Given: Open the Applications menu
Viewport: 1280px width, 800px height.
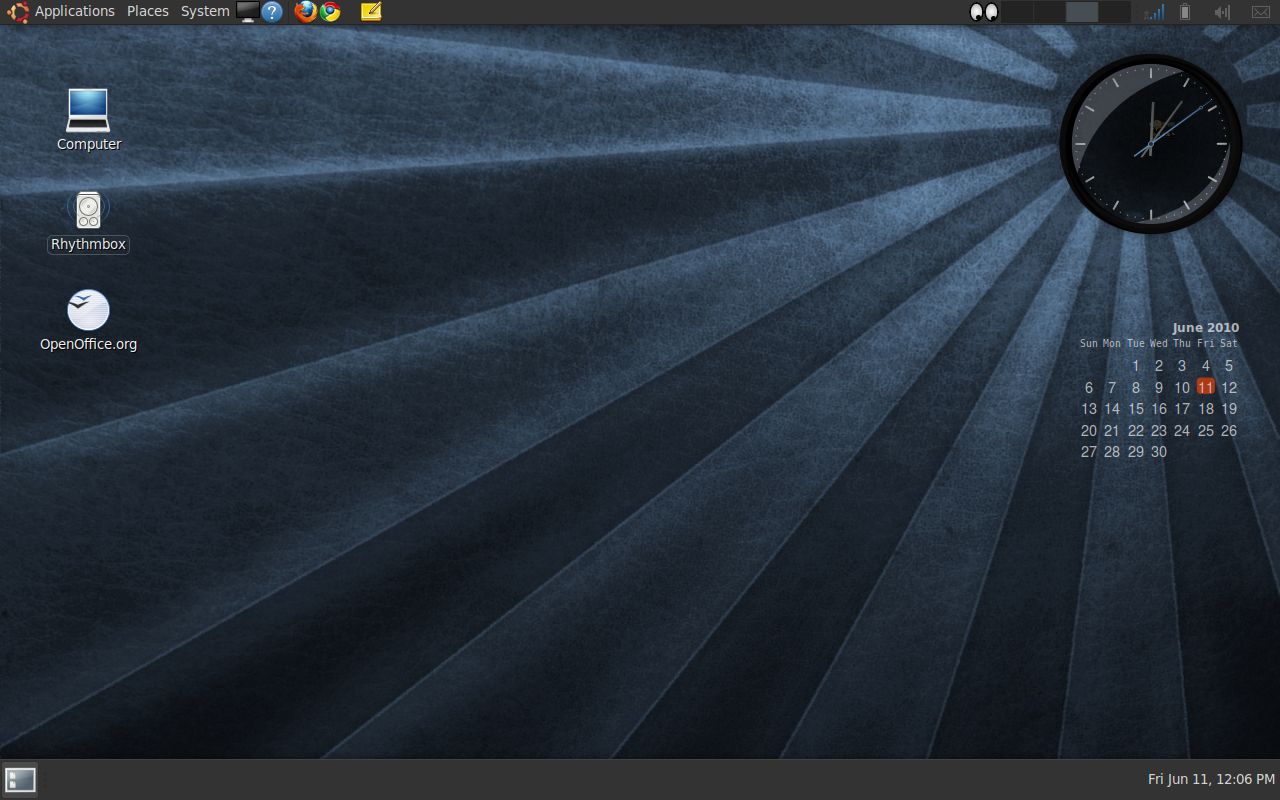Looking at the screenshot, I should [x=75, y=11].
